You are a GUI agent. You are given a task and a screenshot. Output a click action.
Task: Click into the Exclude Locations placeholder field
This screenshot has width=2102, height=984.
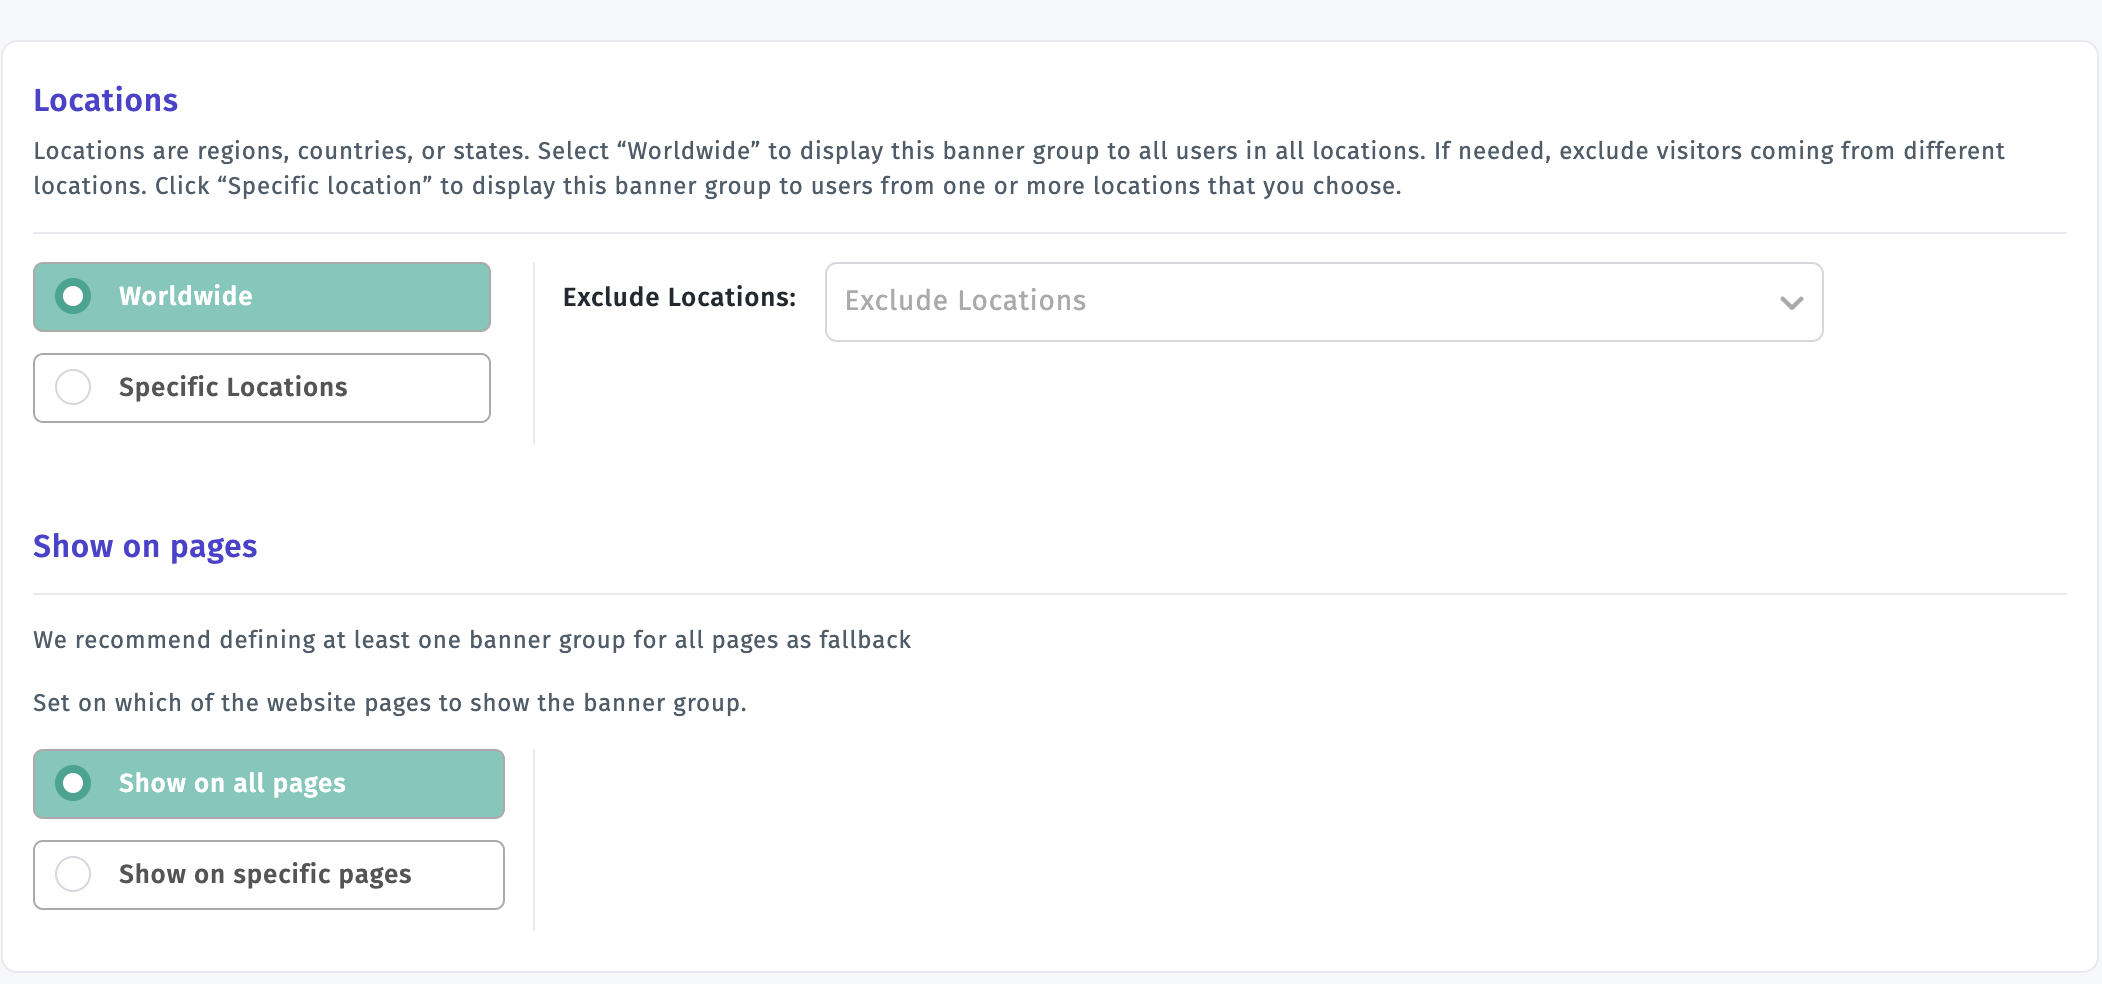(1324, 302)
